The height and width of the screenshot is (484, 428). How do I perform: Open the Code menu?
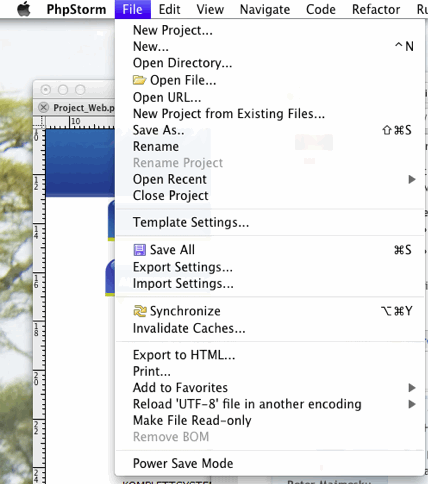[x=321, y=9]
